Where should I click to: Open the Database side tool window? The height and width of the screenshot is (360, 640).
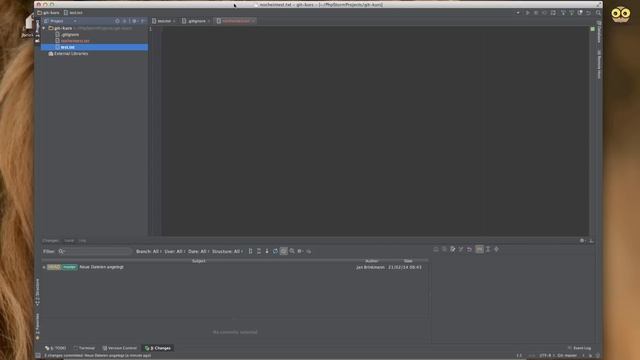pyautogui.click(x=599, y=32)
